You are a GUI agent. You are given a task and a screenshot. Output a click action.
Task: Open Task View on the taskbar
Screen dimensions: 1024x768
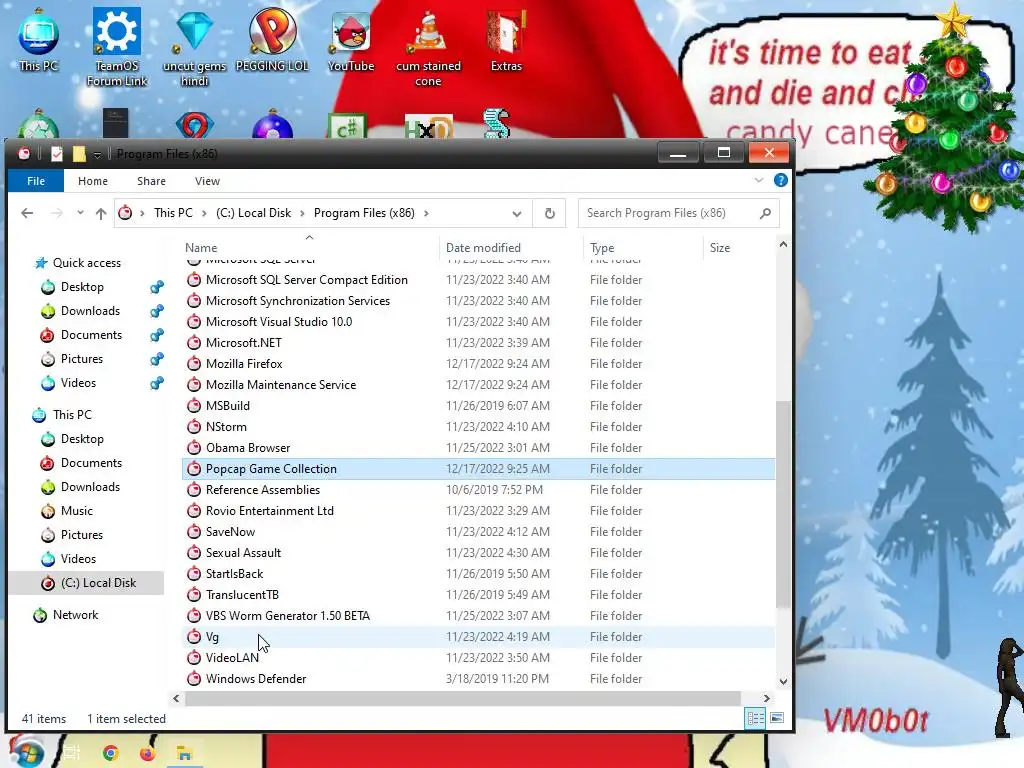tap(72, 753)
